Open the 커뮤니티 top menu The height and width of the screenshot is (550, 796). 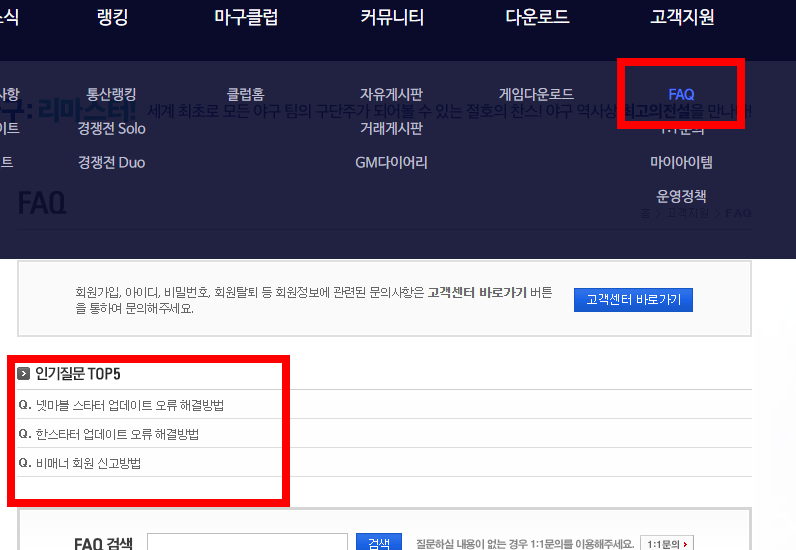[x=392, y=17]
